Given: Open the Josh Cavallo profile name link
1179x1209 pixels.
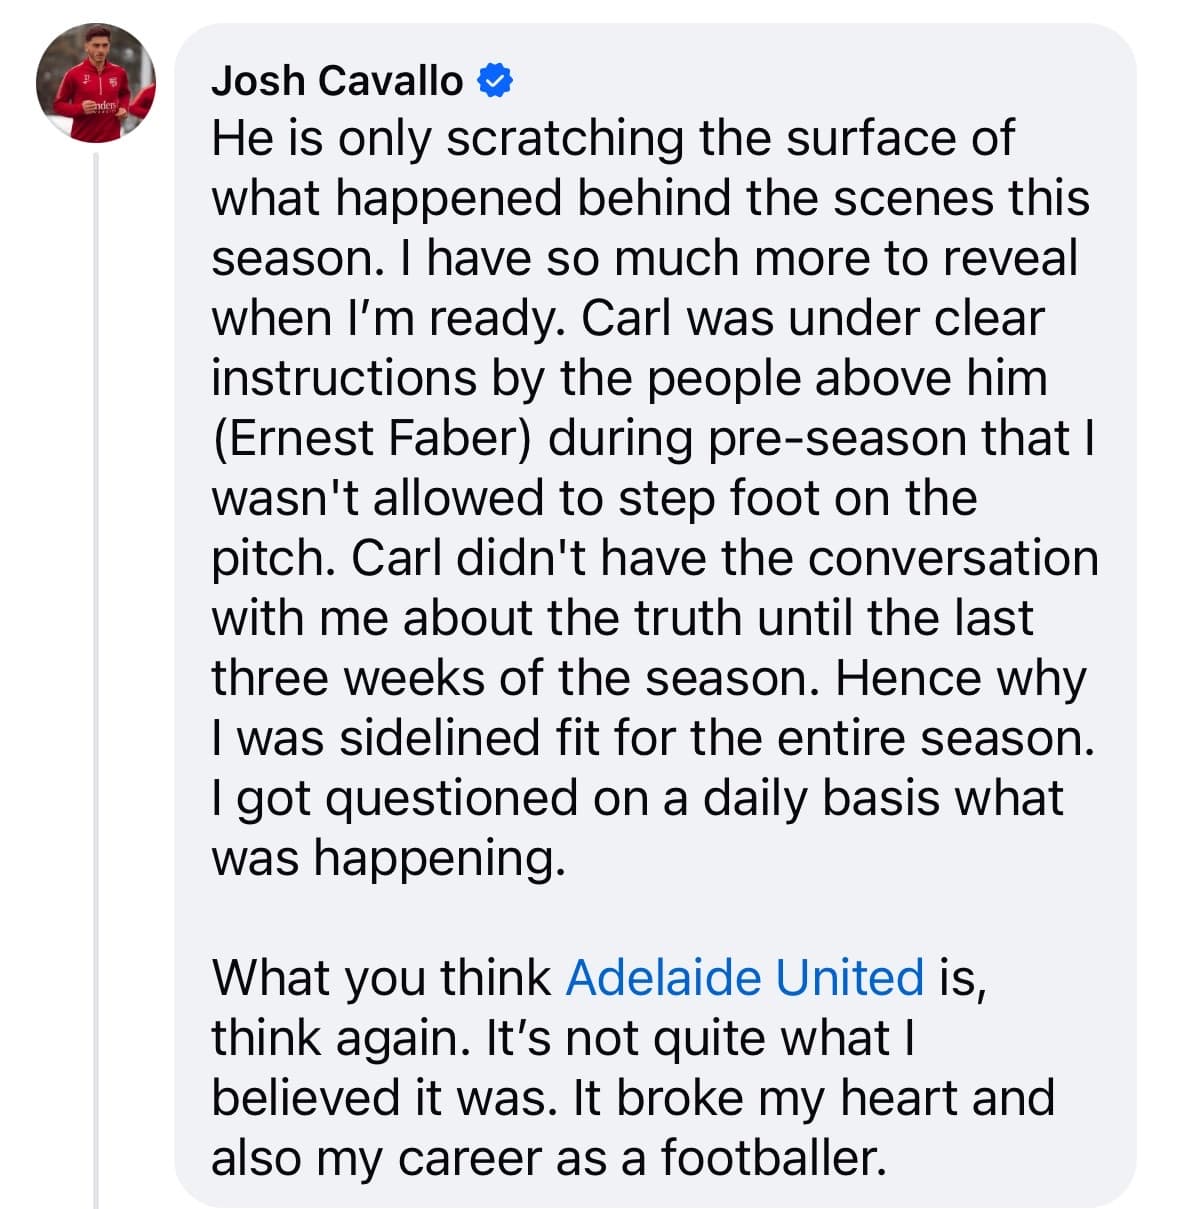Looking at the screenshot, I should 337,80.
